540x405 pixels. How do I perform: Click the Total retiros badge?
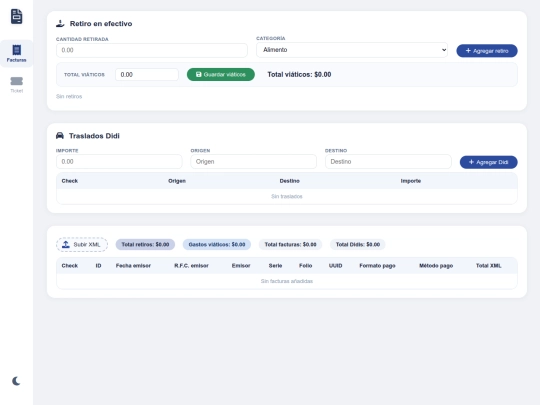point(145,245)
